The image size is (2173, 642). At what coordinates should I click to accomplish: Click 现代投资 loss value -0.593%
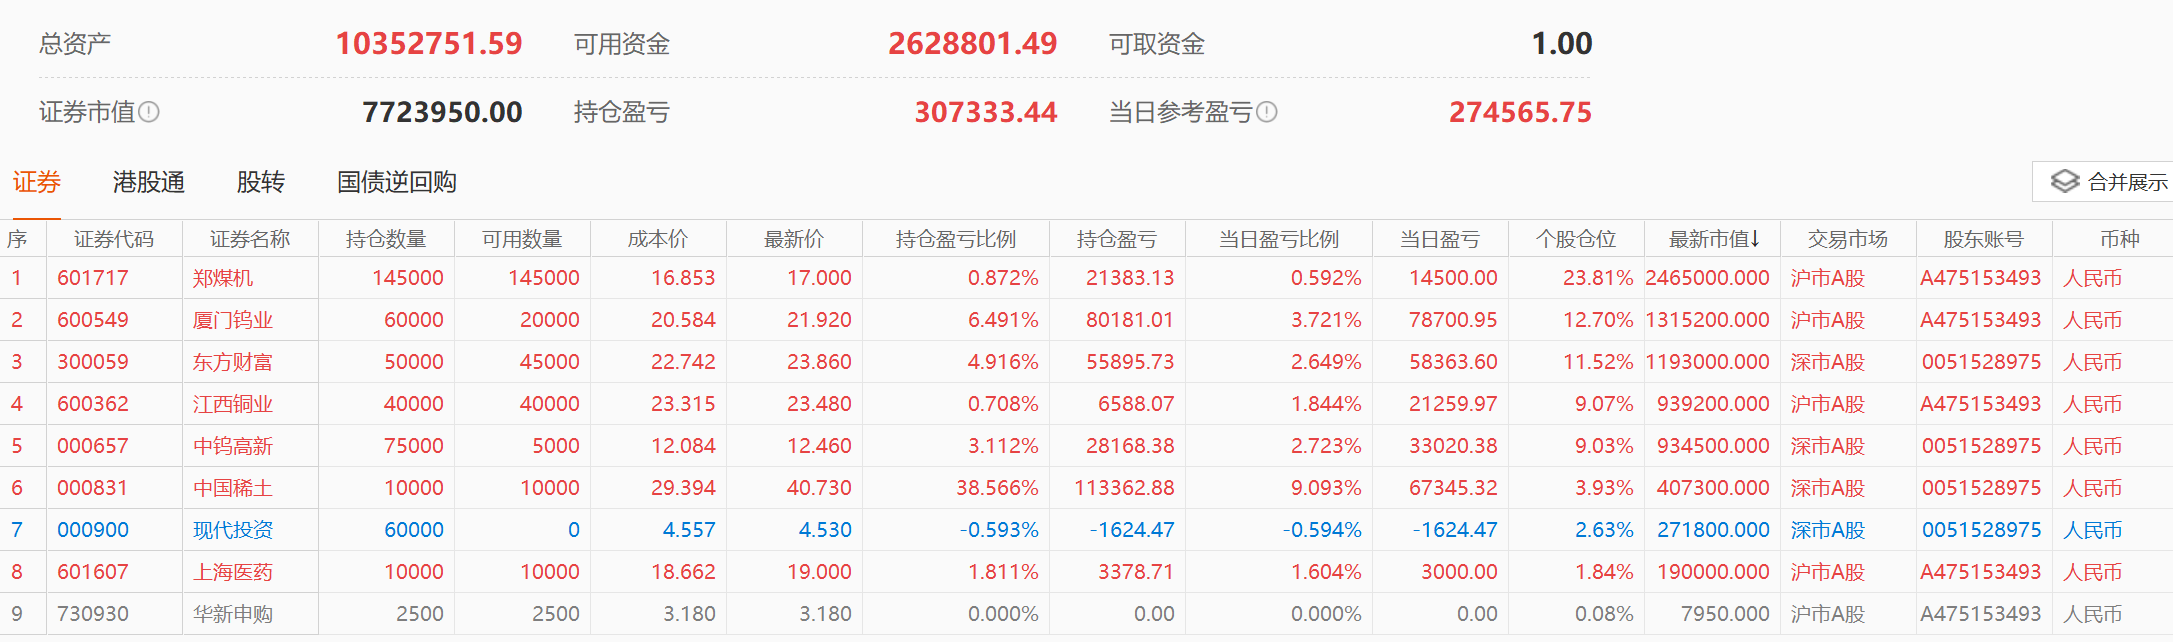pyautogui.click(x=999, y=530)
